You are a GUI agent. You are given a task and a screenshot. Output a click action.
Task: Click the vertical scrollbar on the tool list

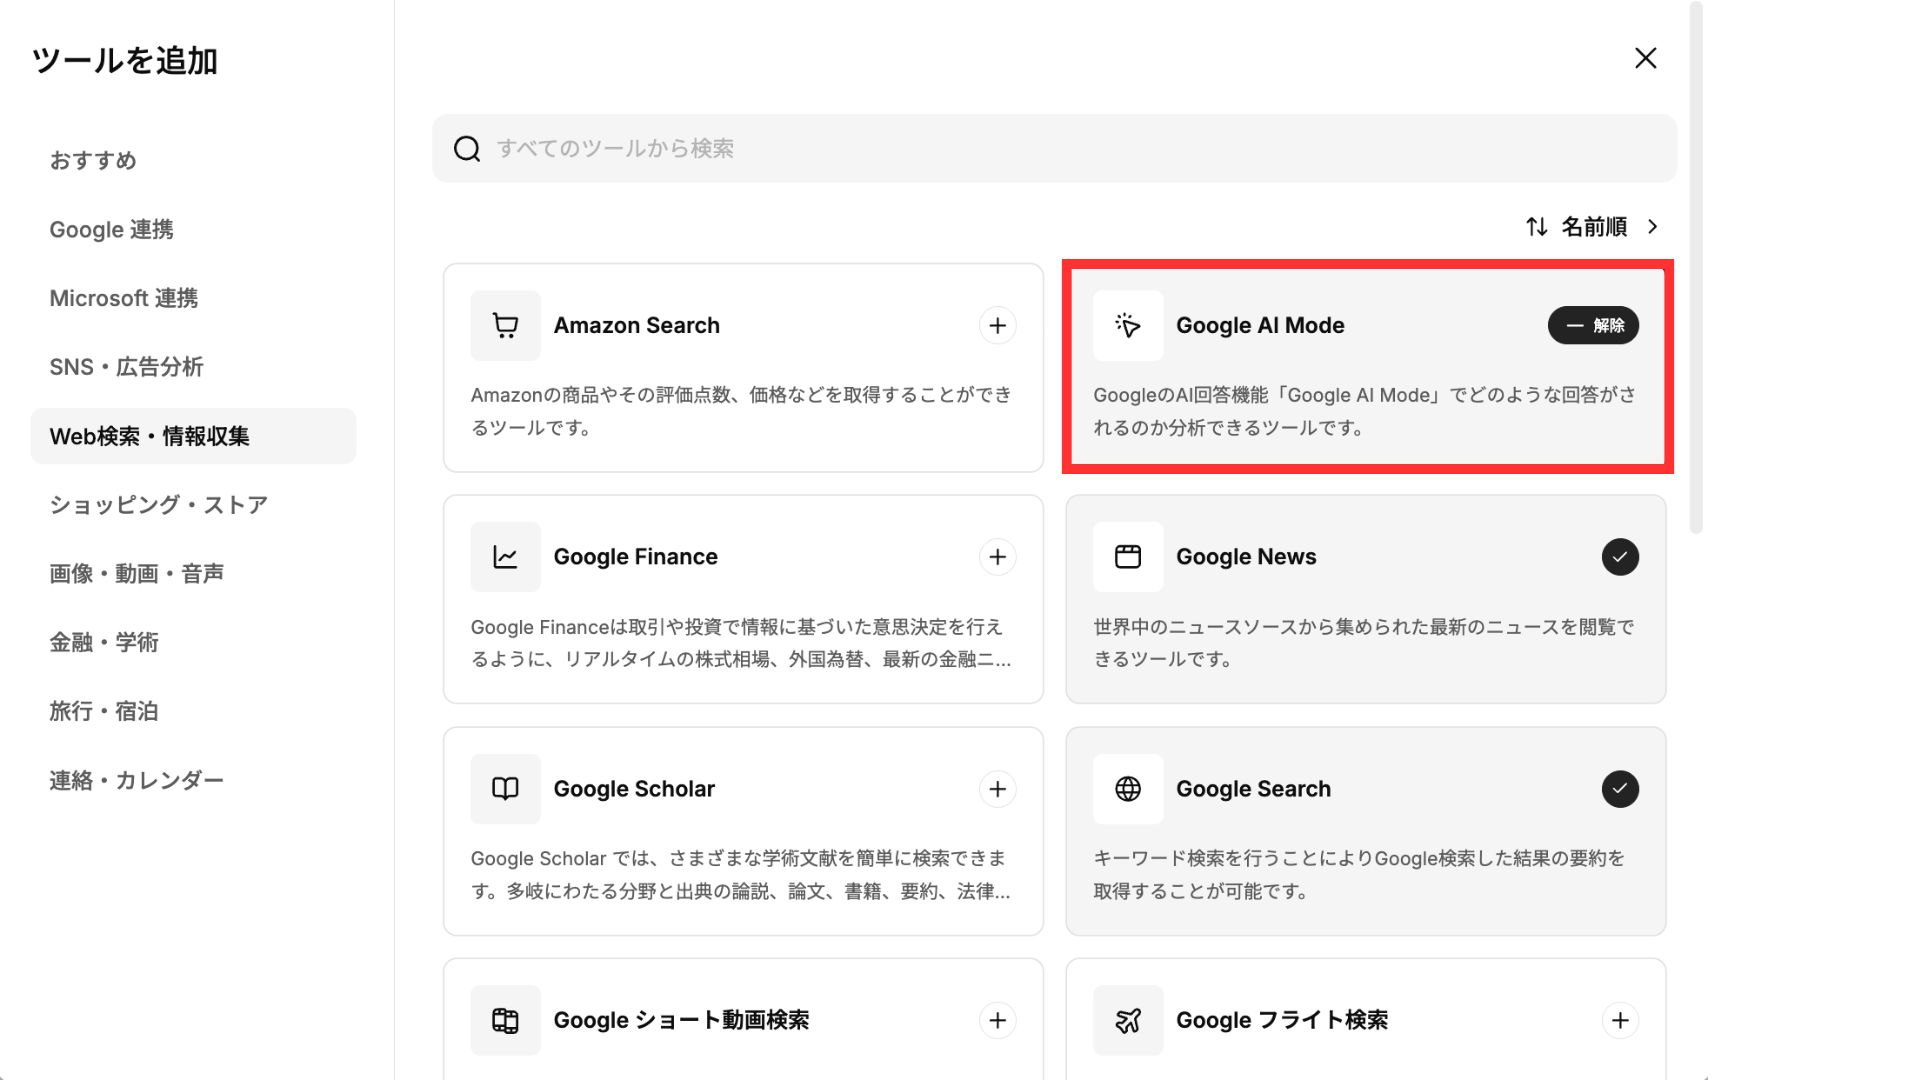1695,270
